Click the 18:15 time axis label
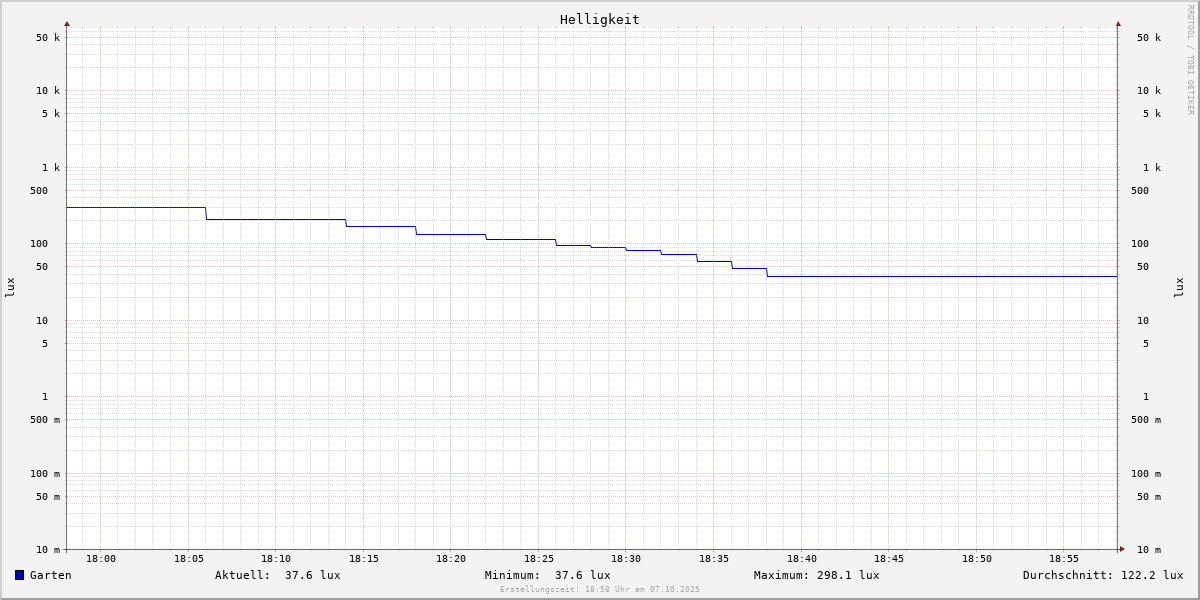The height and width of the screenshot is (600, 1200). point(364,559)
